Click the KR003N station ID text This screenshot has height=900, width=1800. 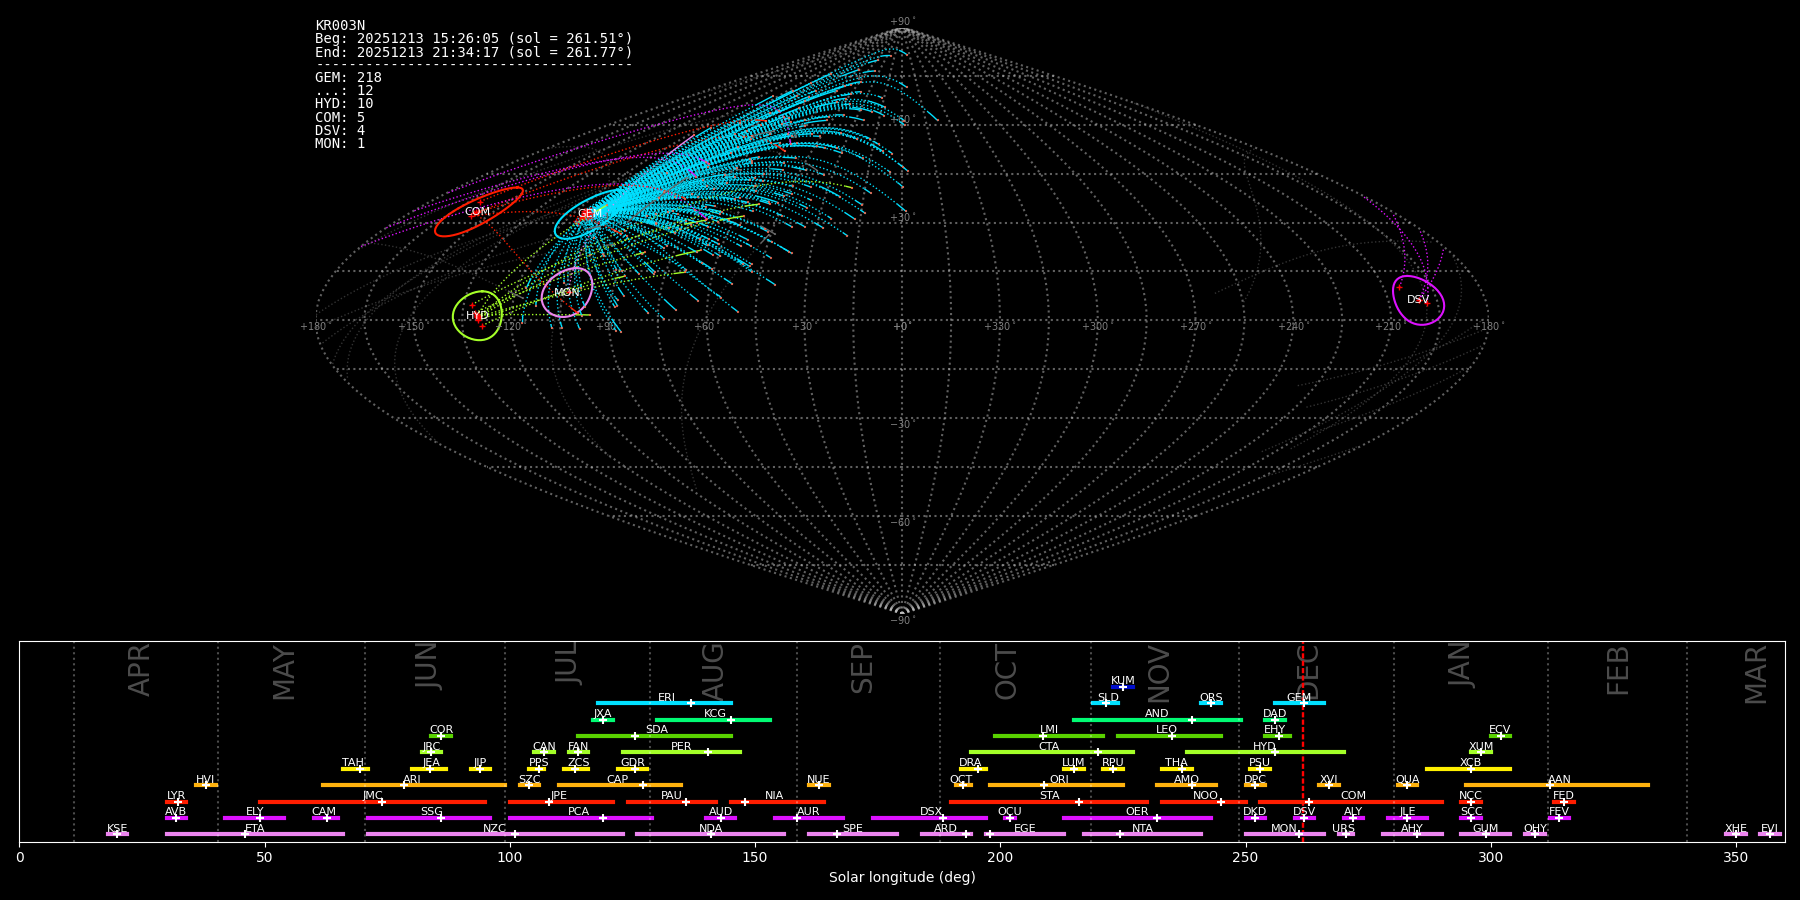340,26
